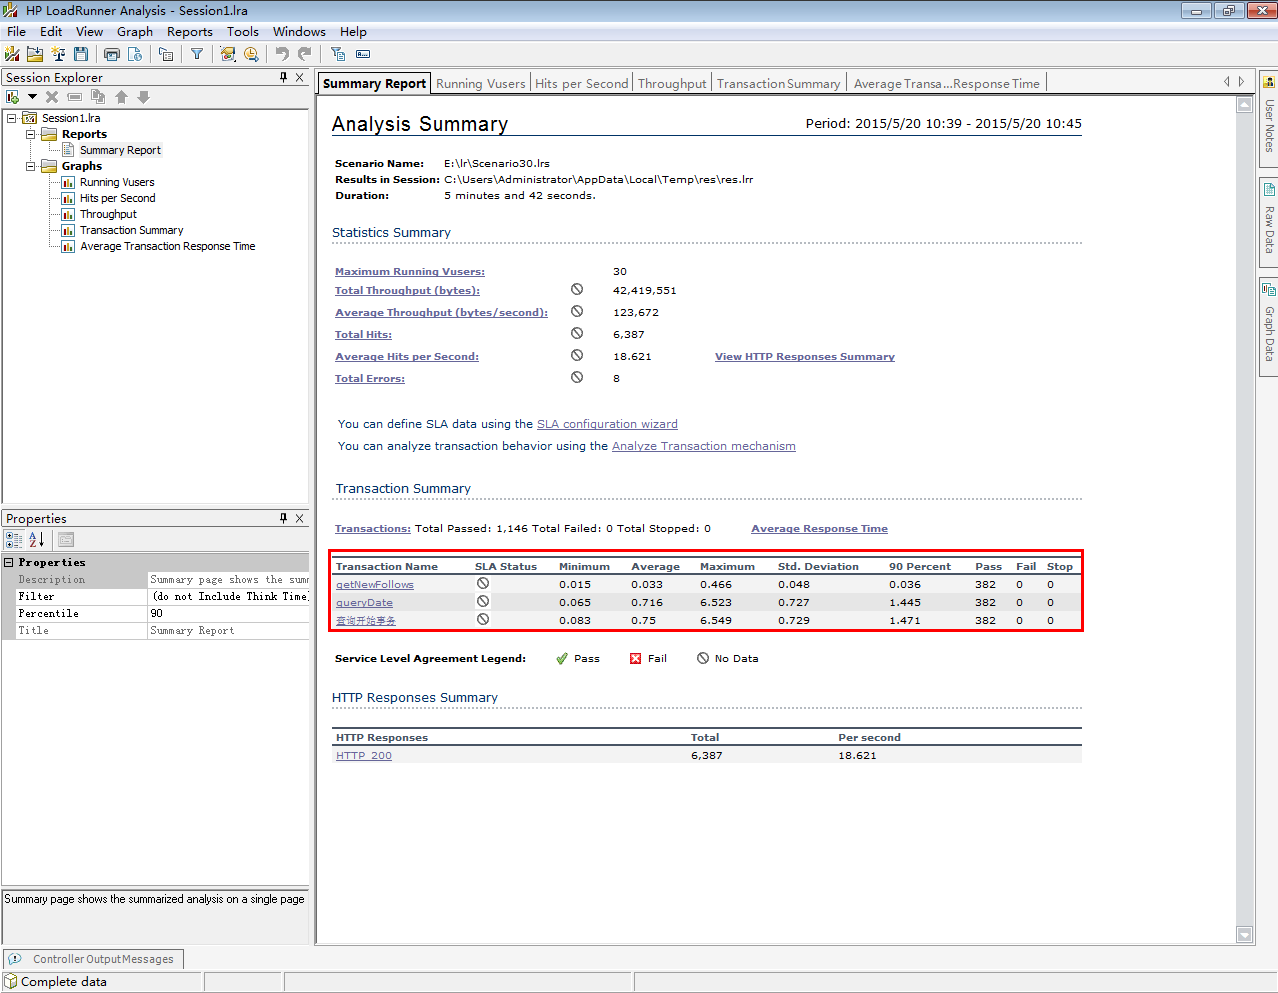This screenshot has height=993, width=1278.
Task: Open the Tools menu
Action: [243, 32]
